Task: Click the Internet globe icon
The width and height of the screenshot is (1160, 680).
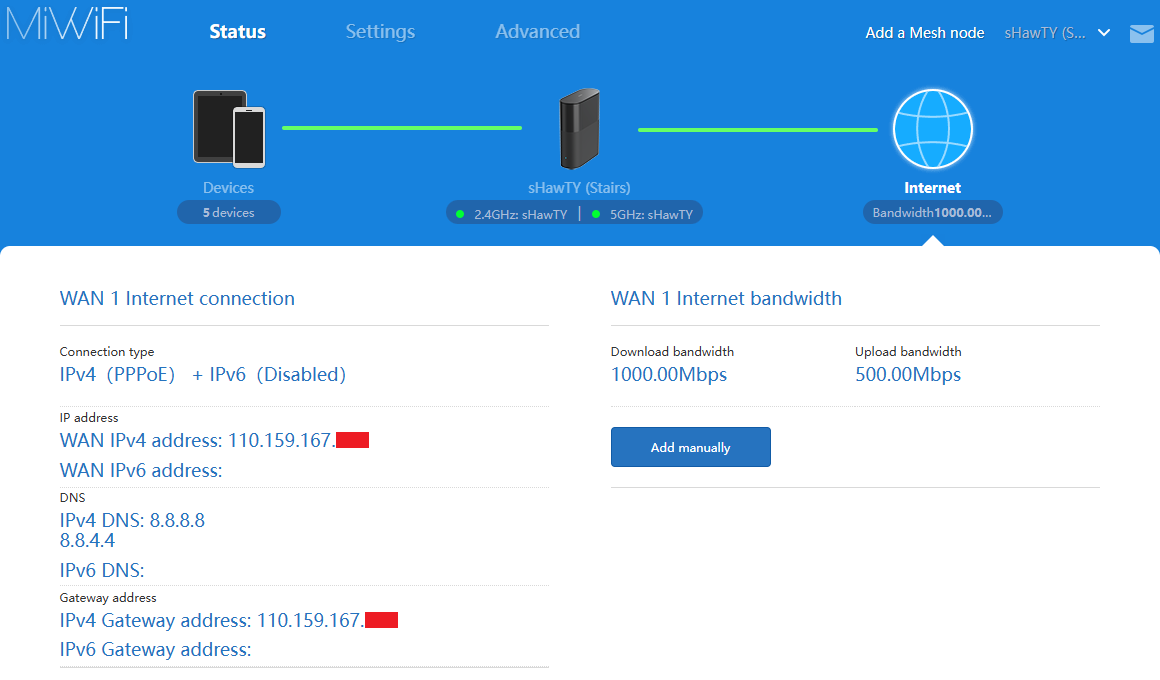Action: point(932,128)
